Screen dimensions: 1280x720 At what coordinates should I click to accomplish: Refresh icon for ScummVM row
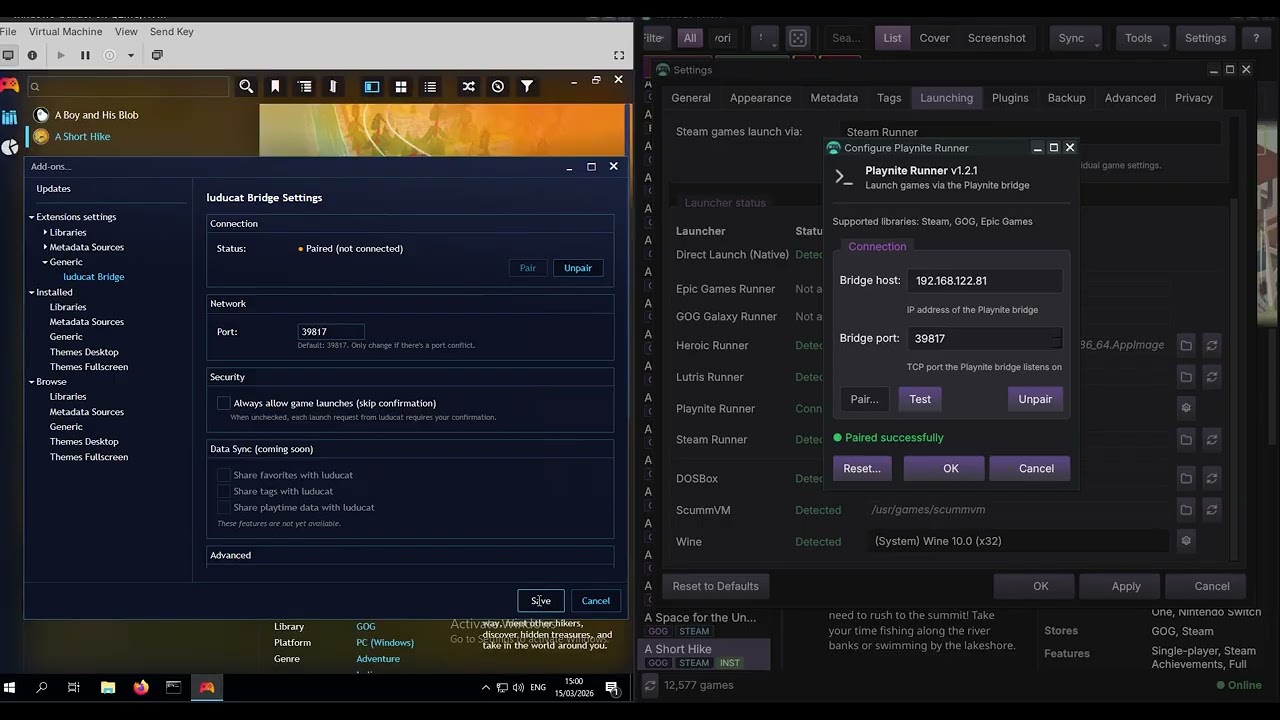(x=1212, y=510)
